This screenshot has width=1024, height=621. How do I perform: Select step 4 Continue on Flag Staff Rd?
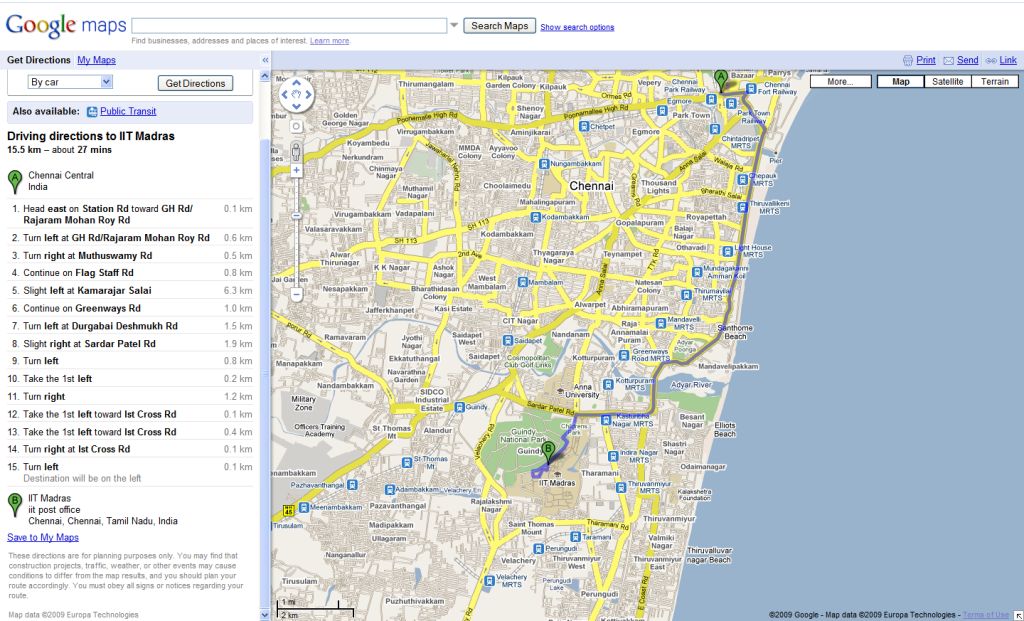pyautogui.click(x=129, y=273)
